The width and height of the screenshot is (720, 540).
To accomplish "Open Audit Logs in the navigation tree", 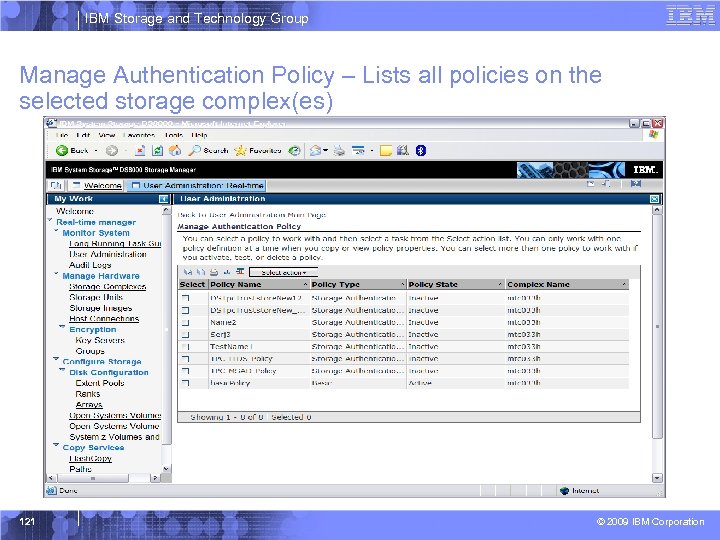I will (90, 265).
